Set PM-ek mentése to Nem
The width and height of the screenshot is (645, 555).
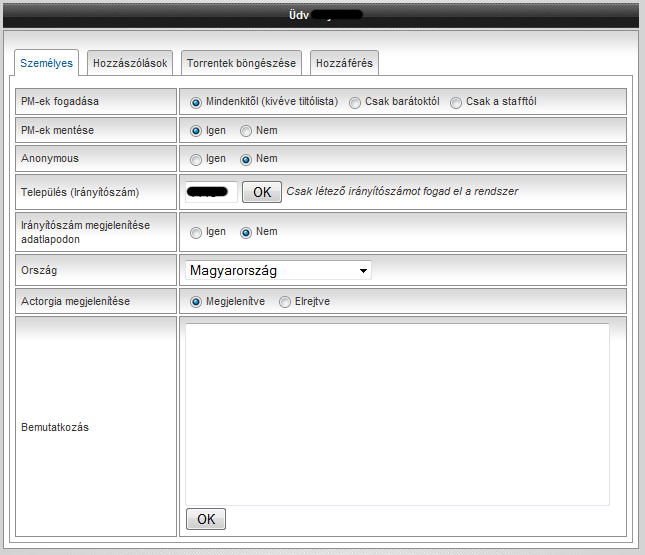pyautogui.click(x=246, y=131)
